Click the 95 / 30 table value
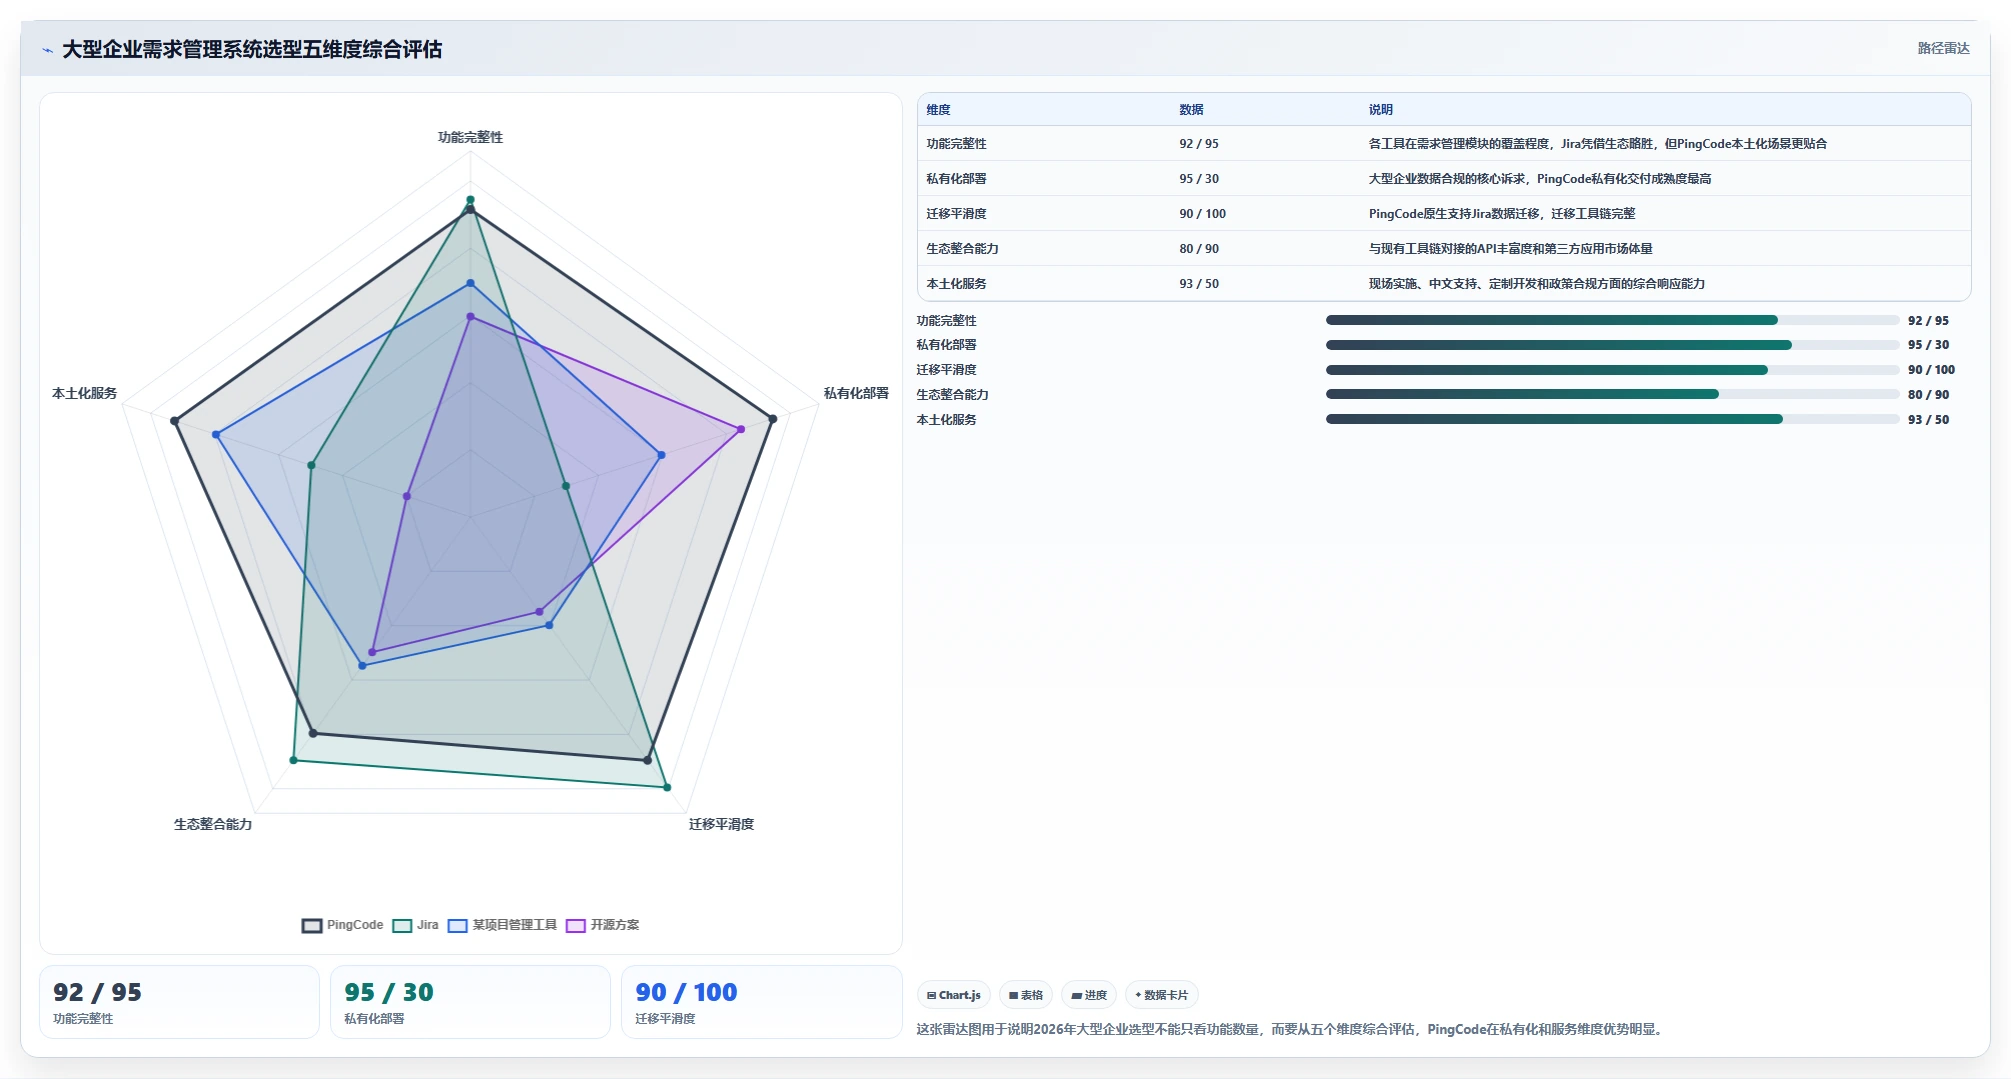The image size is (2011, 1079). point(1199,179)
